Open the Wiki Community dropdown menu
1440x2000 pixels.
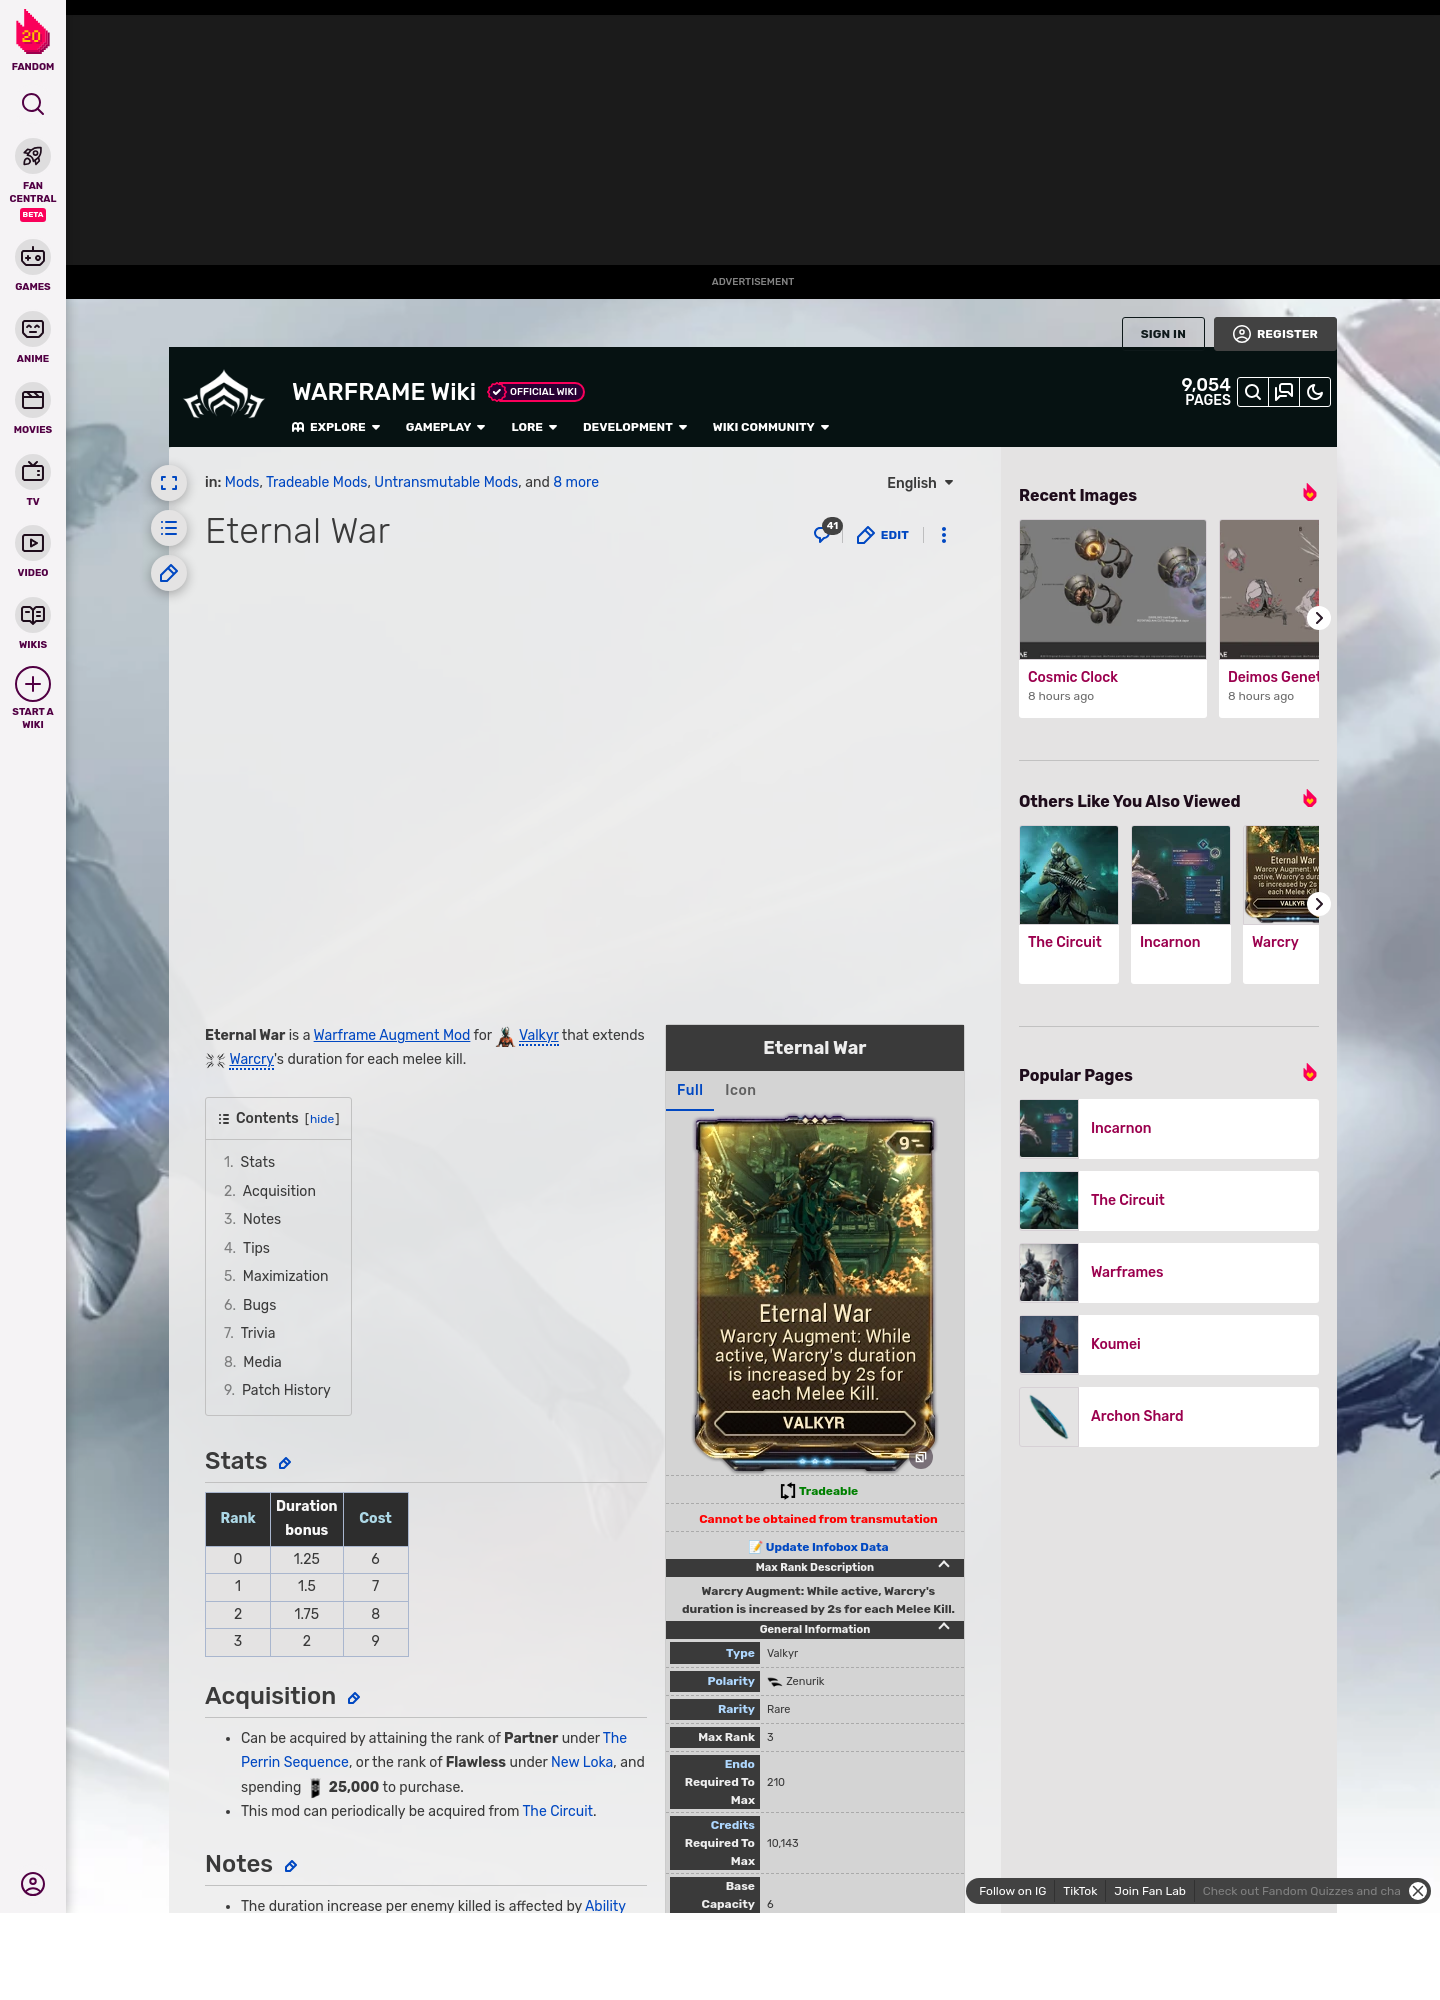[x=771, y=427]
